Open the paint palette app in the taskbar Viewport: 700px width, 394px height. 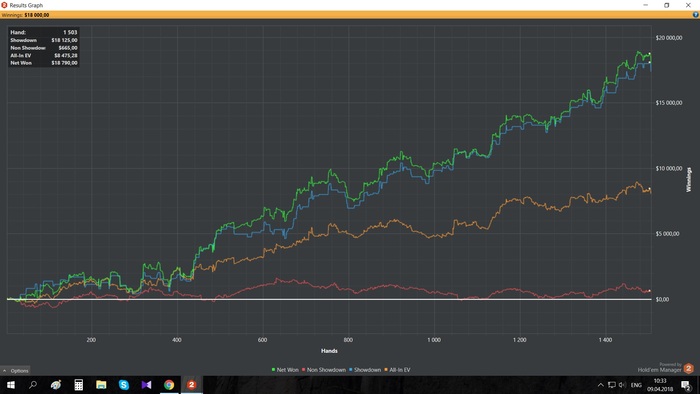[55, 385]
